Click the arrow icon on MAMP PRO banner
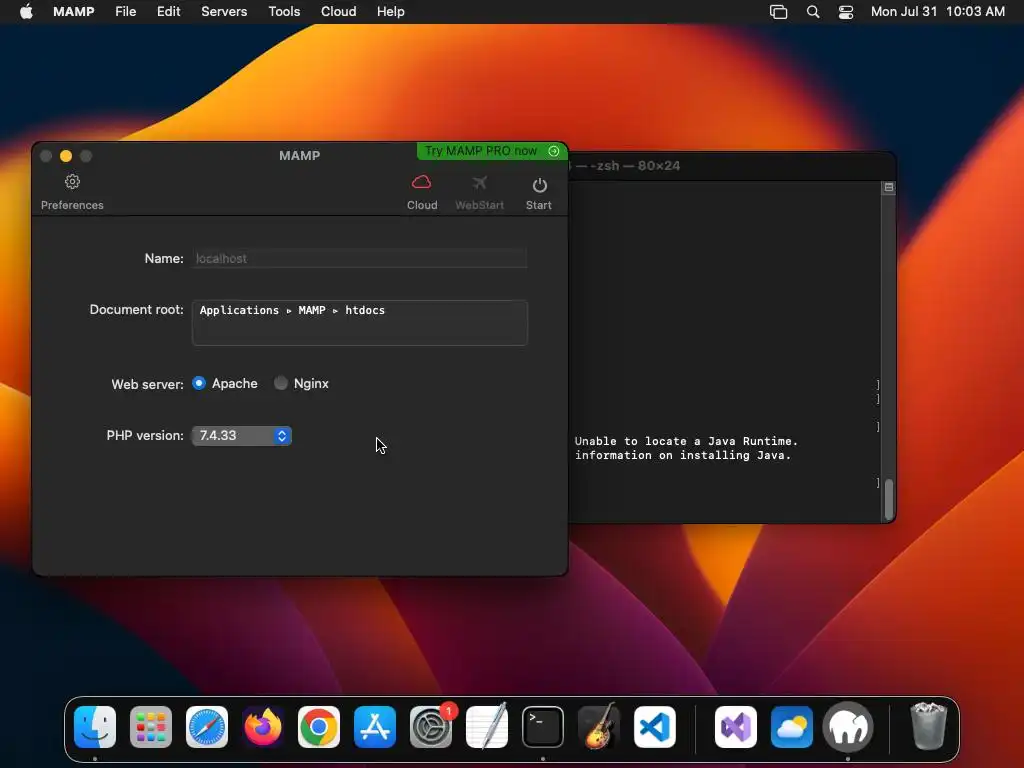The width and height of the screenshot is (1024, 768). tap(554, 151)
